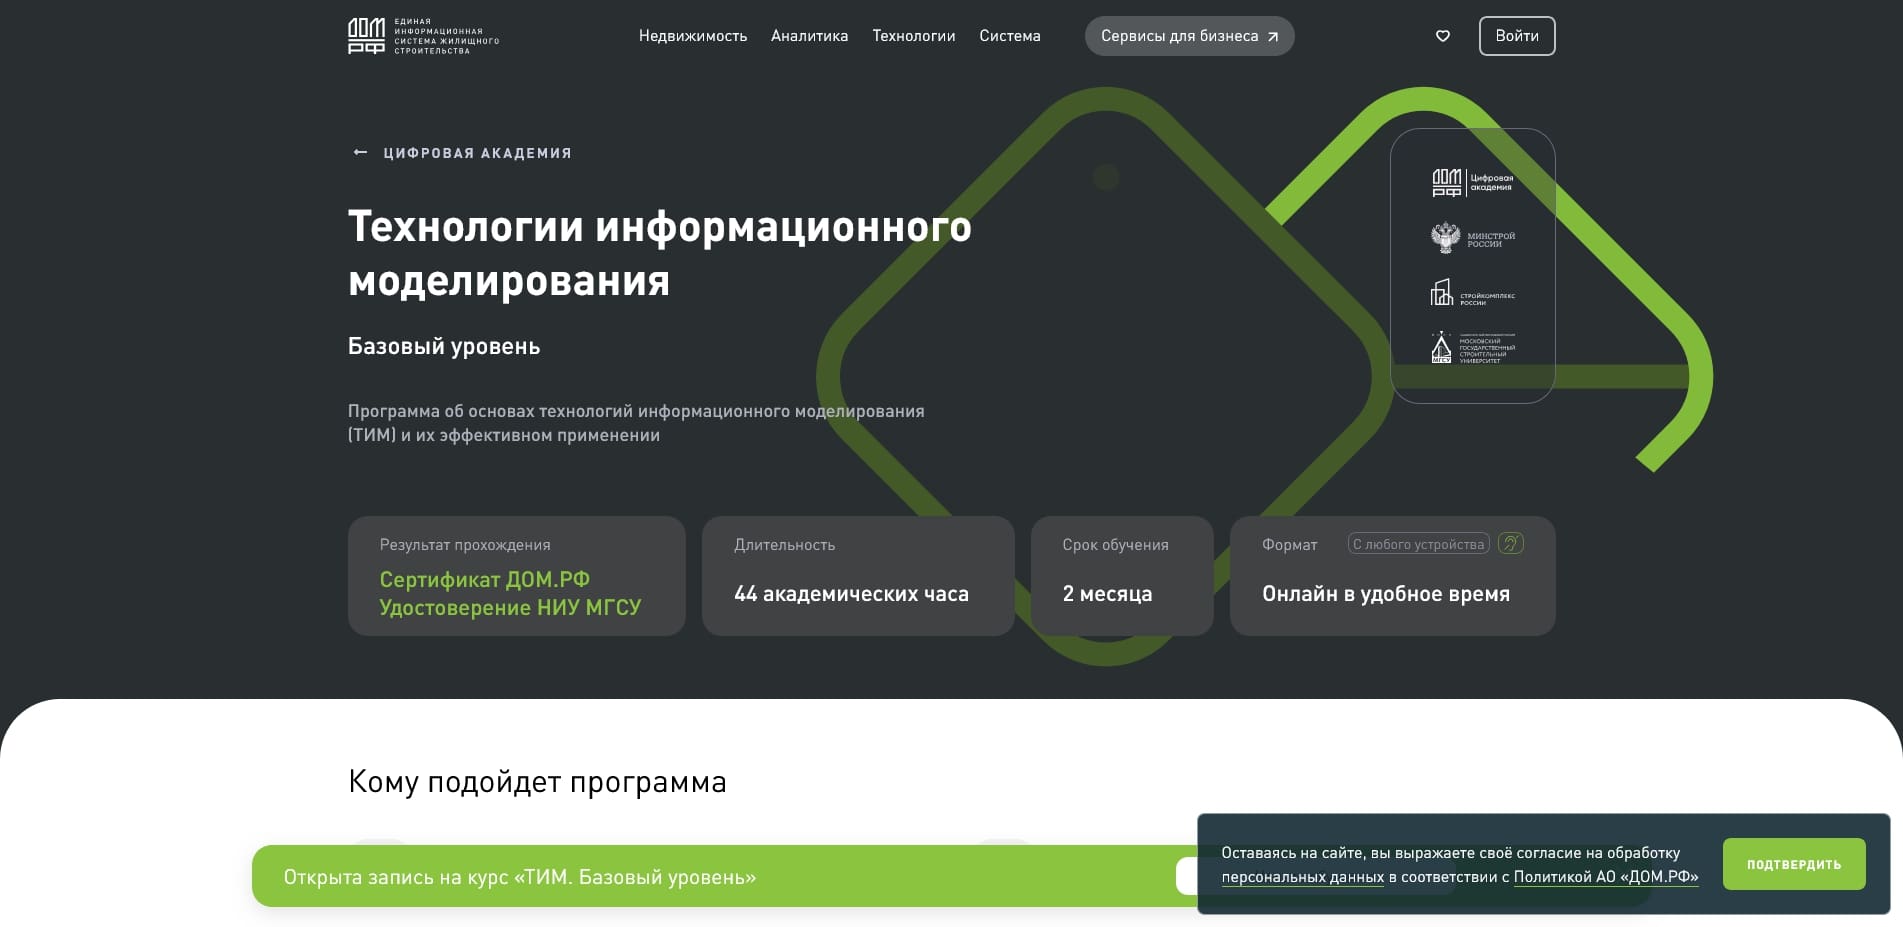The image size is (1903, 927).
Task: Open the Аналитика menu
Action: coord(808,35)
